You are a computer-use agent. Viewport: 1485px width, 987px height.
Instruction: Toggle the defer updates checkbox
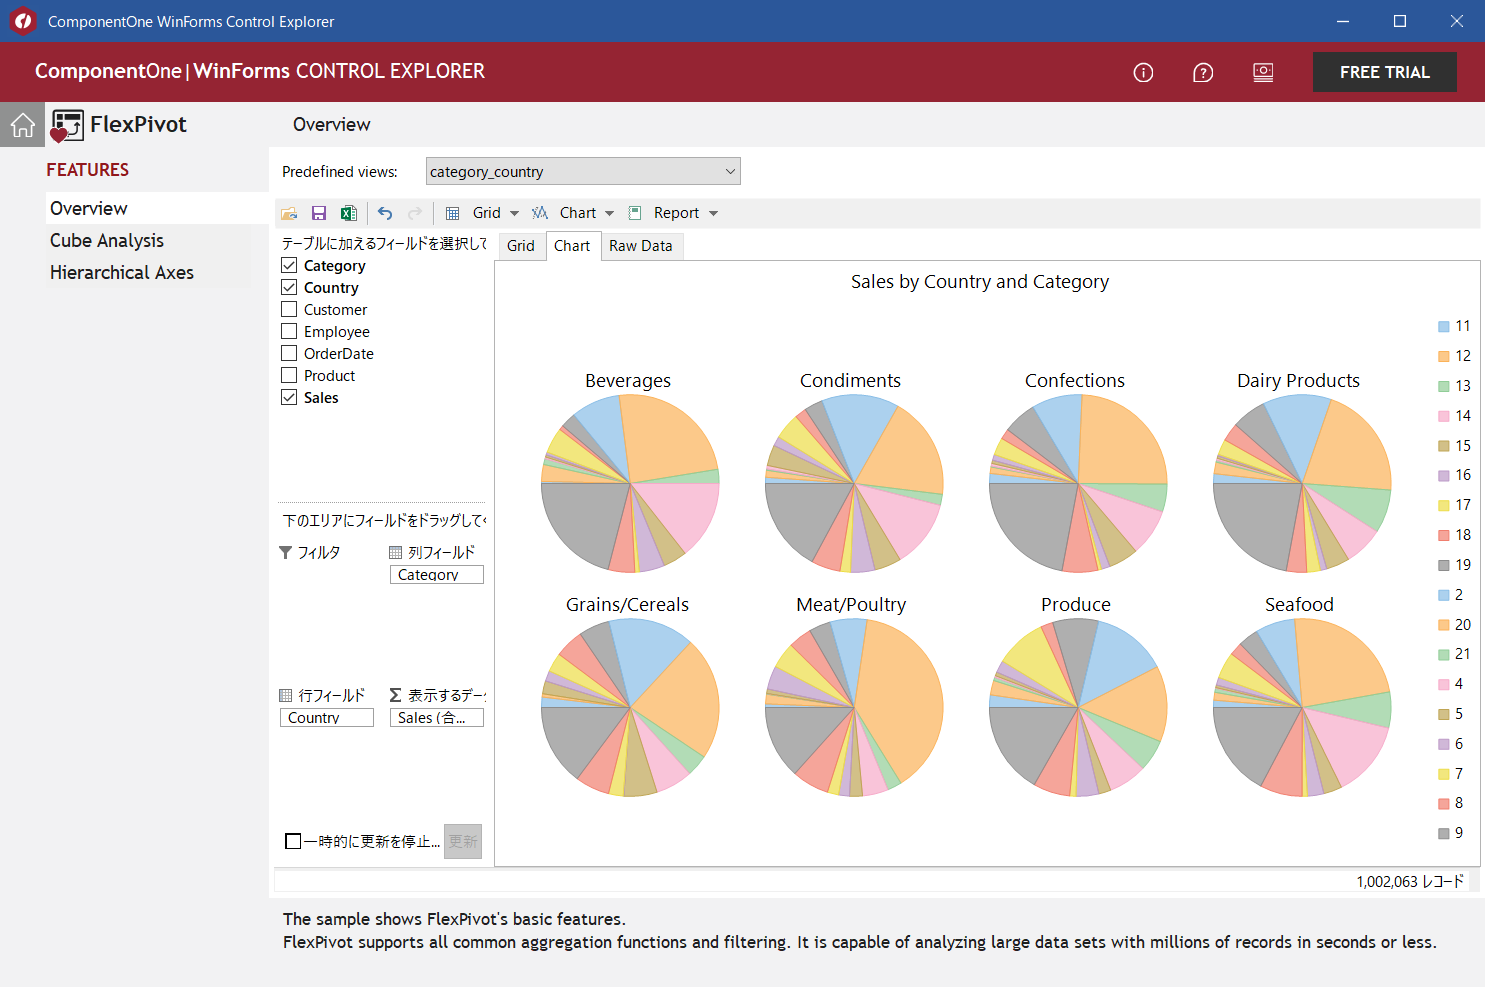[293, 841]
